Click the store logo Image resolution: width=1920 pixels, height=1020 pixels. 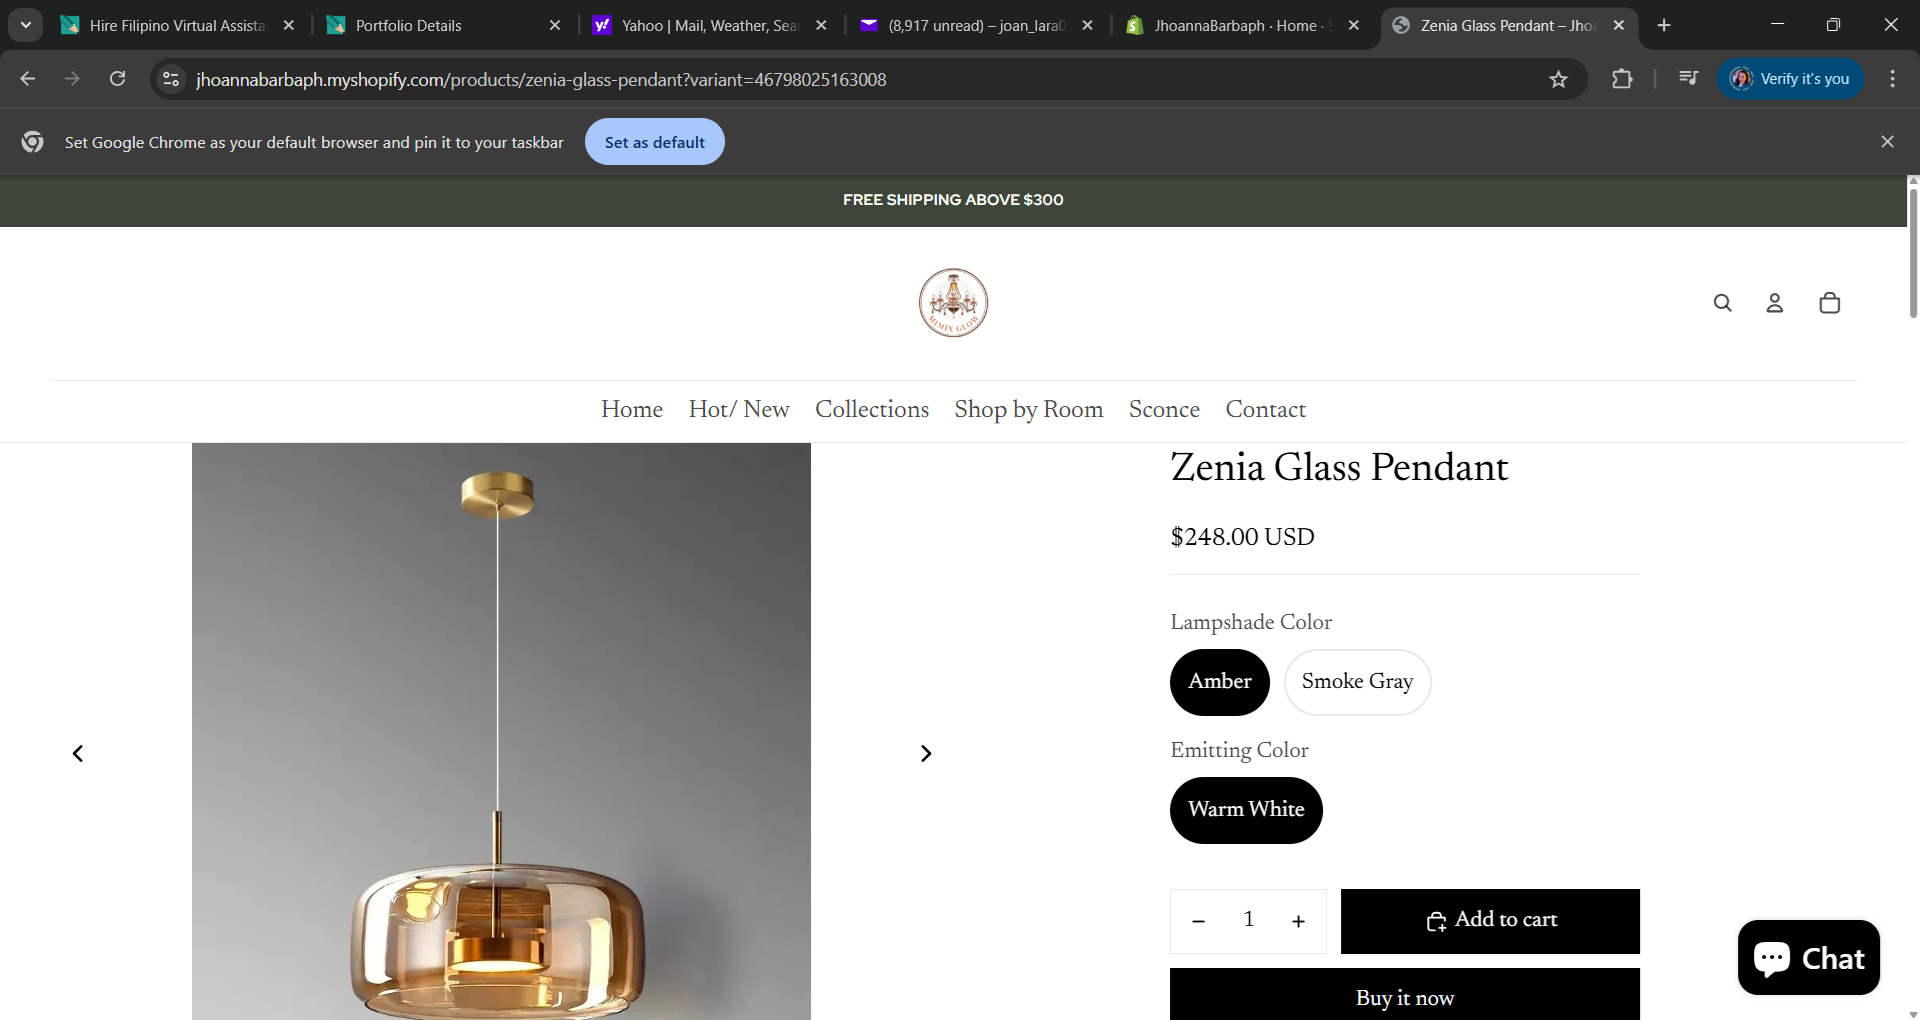pyautogui.click(x=953, y=303)
